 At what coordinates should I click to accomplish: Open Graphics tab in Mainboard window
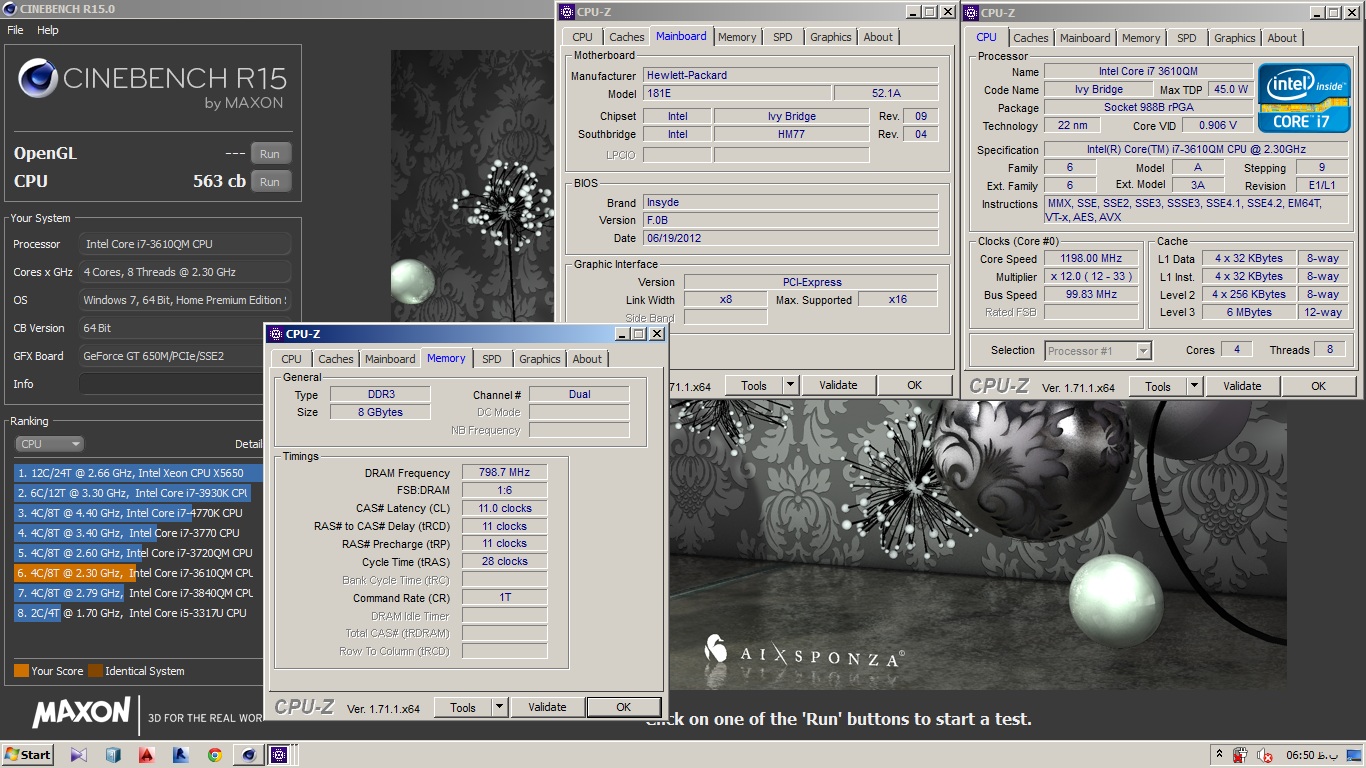click(x=831, y=37)
